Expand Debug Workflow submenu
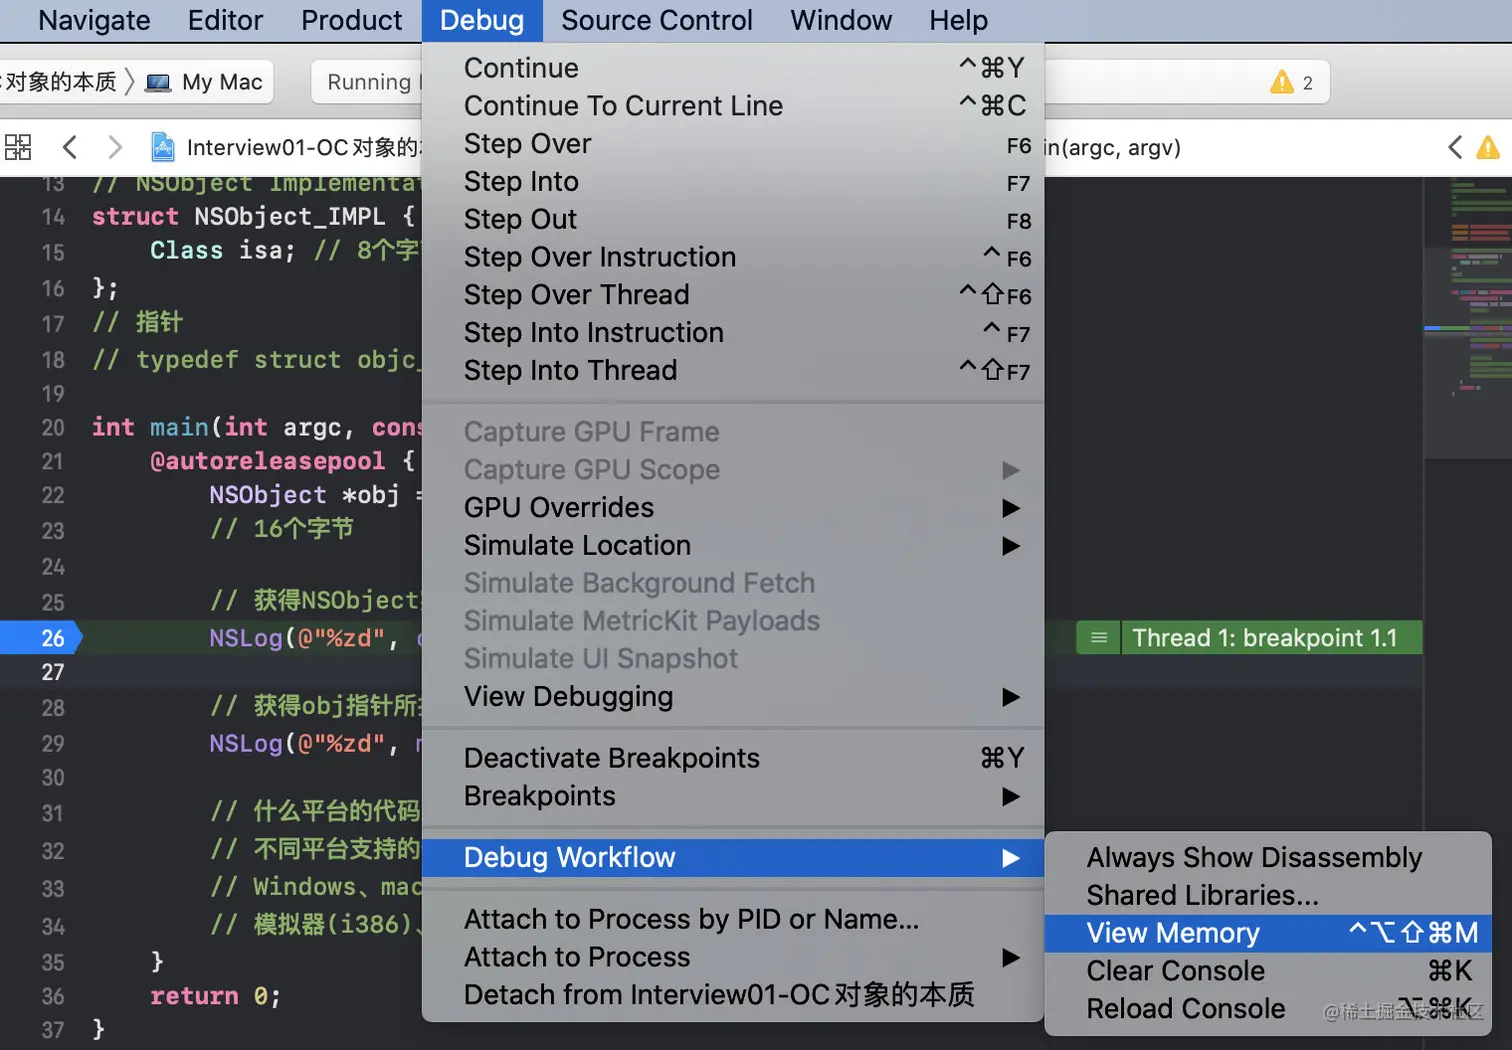This screenshot has width=1512, height=1050. pyautogui.click(x=733, y=858)
